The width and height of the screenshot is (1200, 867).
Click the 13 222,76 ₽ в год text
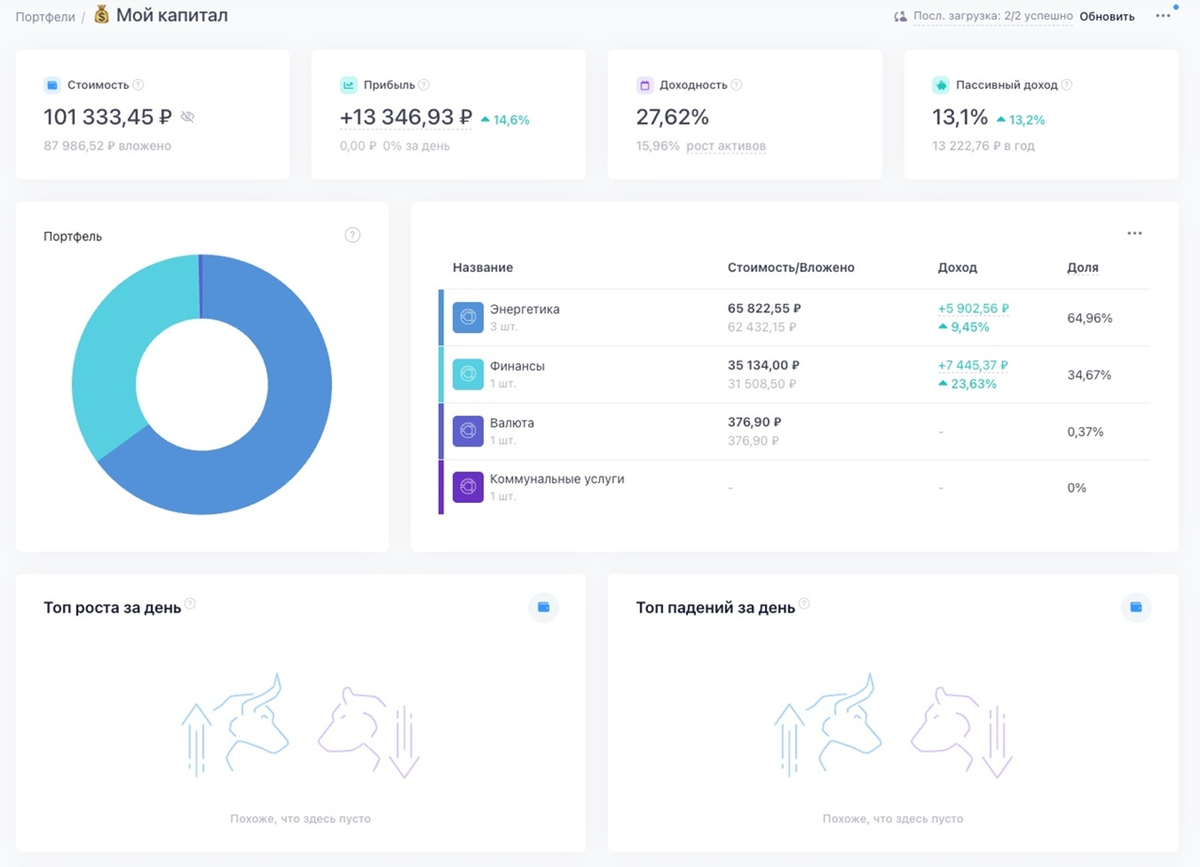coord(983,146)
